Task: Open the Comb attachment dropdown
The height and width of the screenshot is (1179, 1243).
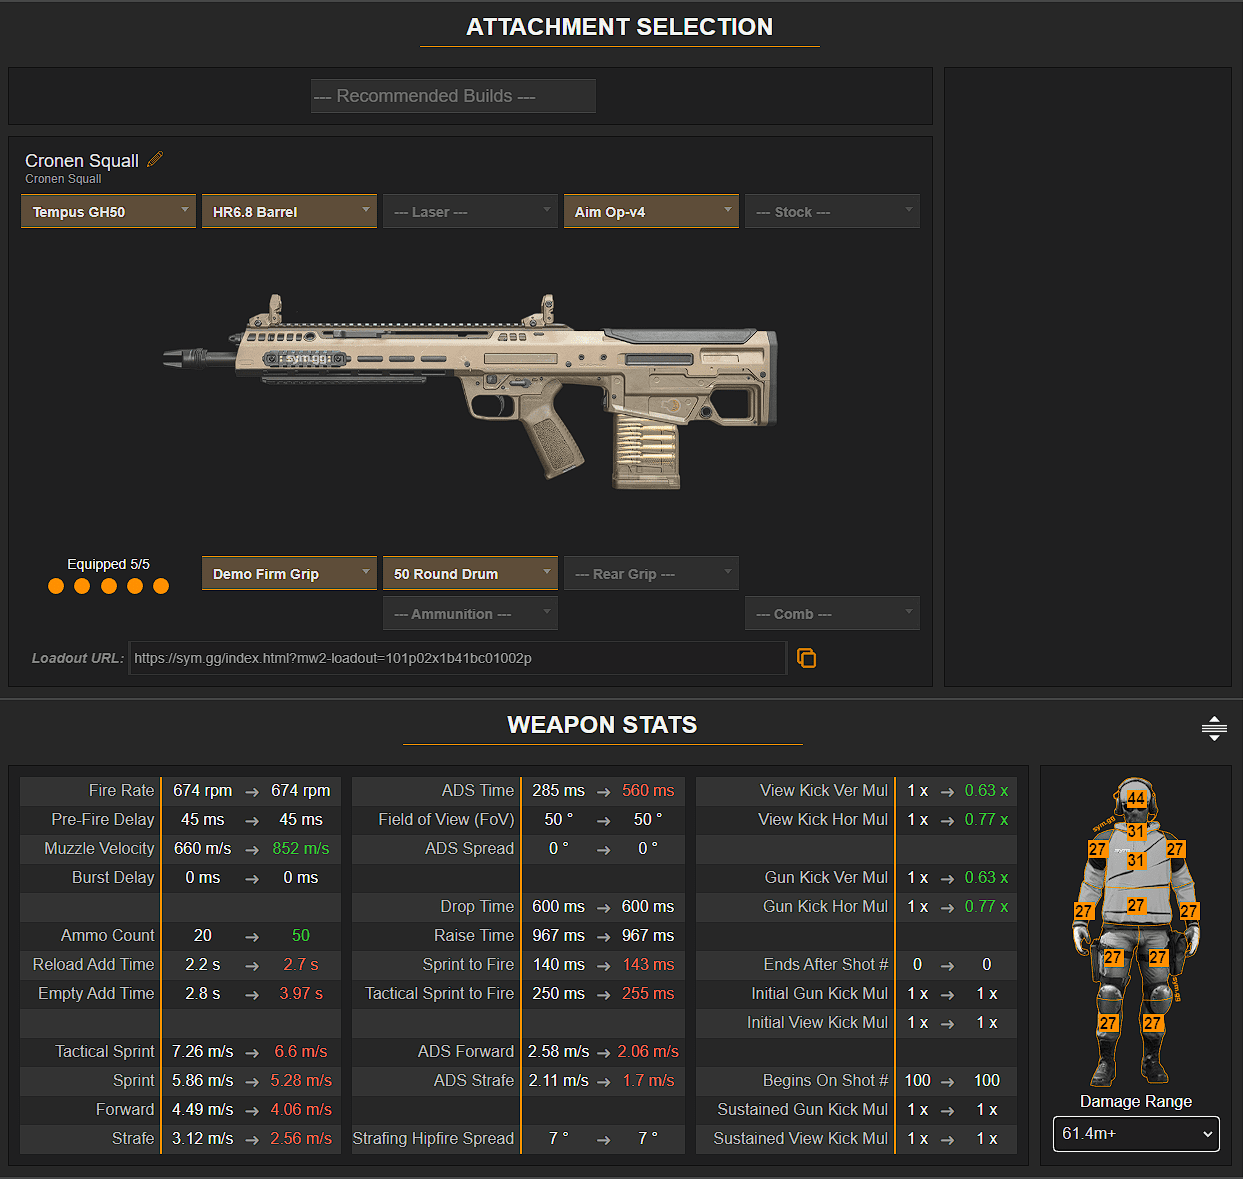Action: (832, 613)
